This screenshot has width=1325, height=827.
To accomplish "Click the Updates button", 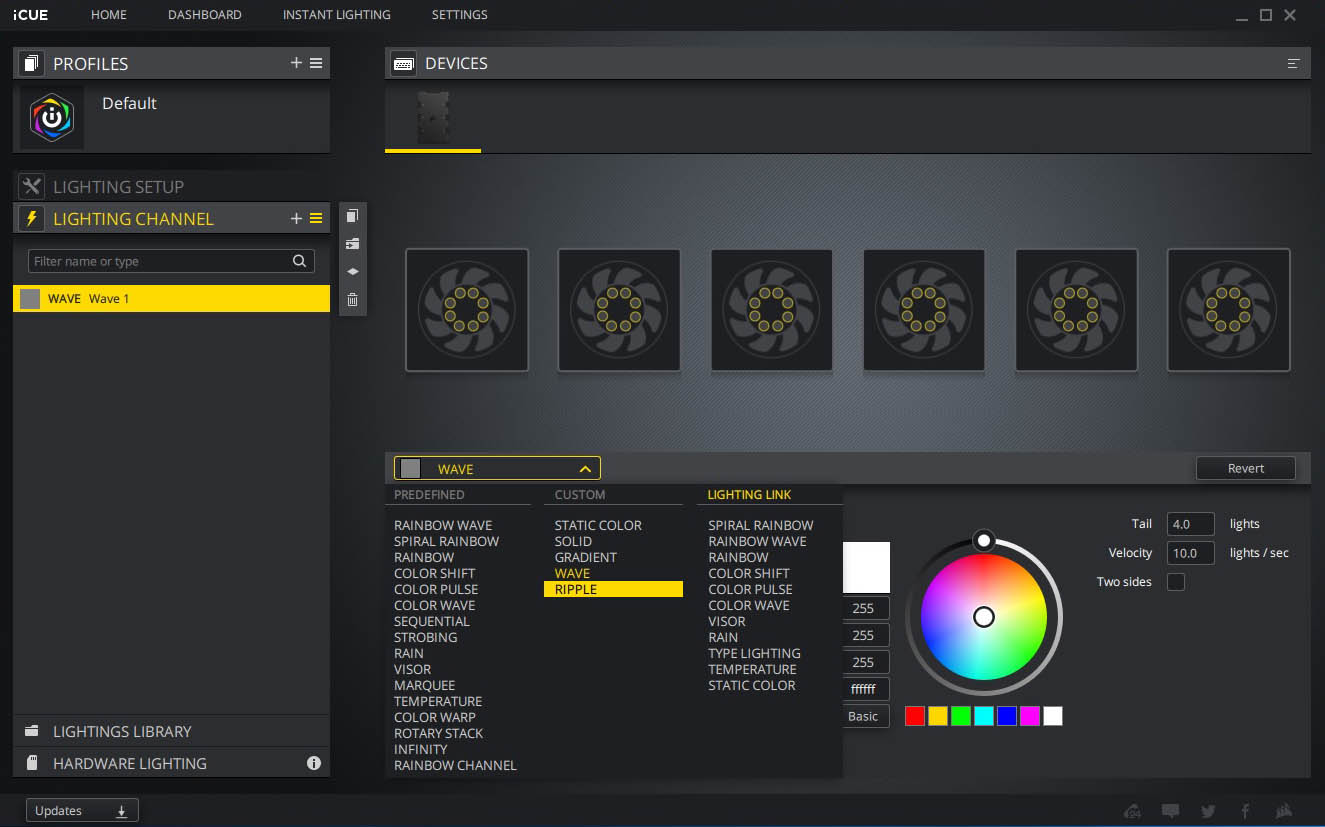I will click(81, 811).
